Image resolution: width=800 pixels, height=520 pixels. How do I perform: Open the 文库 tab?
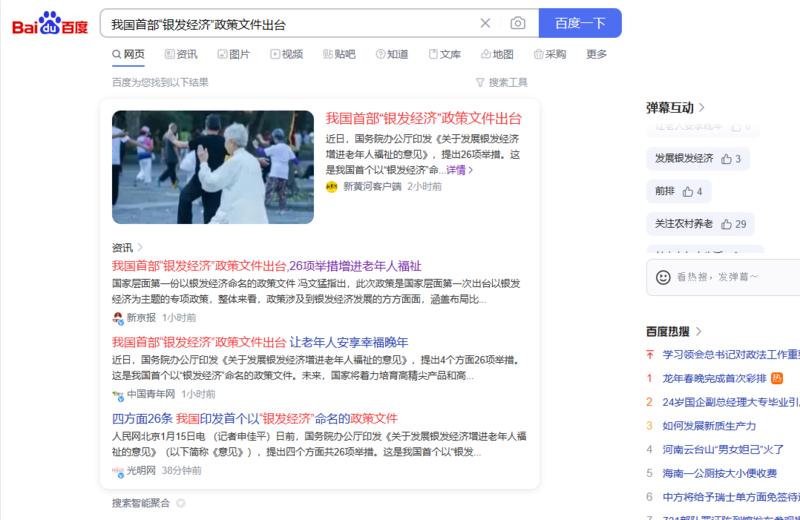pyautogui.click(x=444, y=54)
